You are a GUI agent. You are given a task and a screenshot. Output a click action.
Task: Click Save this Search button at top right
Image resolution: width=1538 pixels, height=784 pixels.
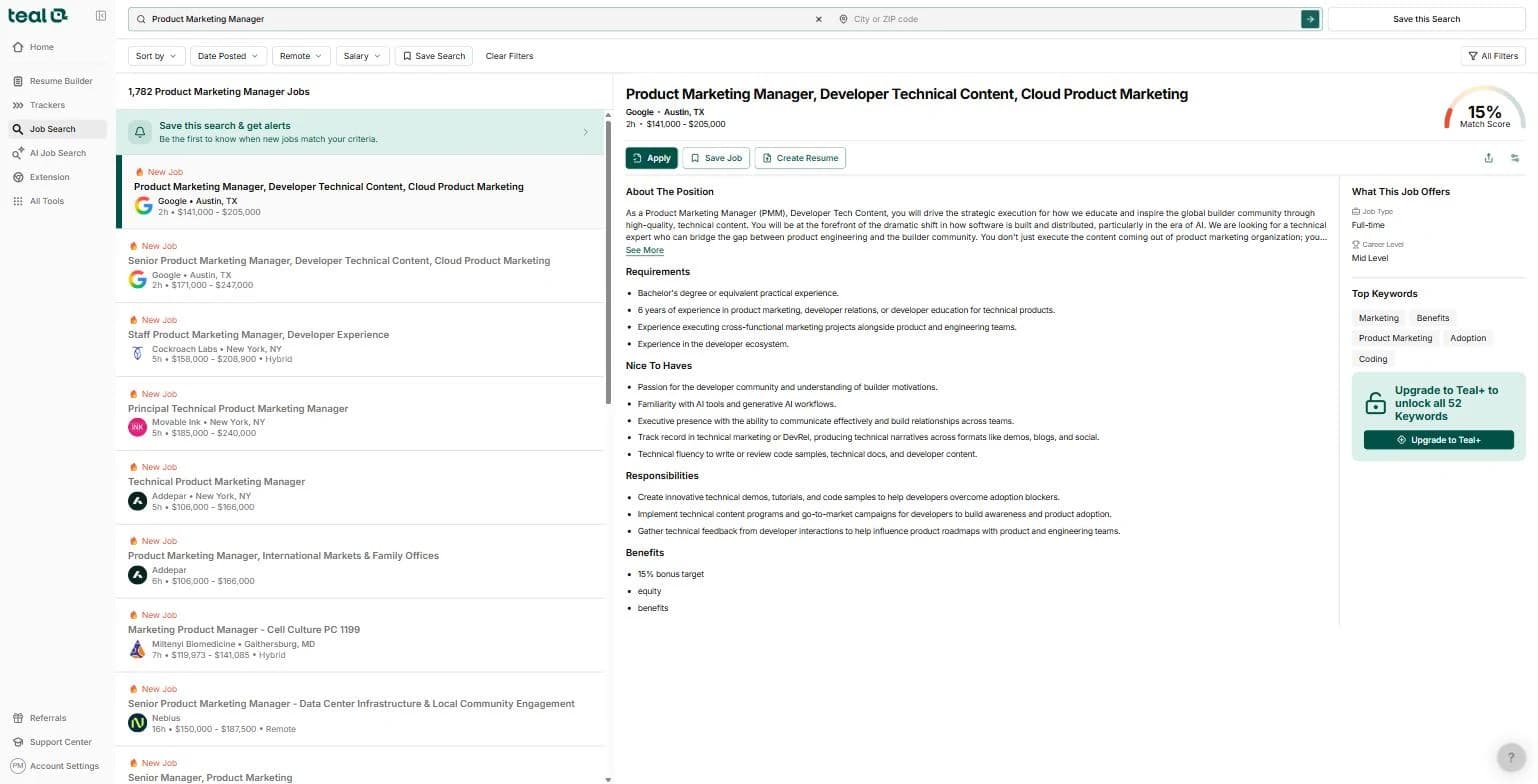pos(1426,19)
